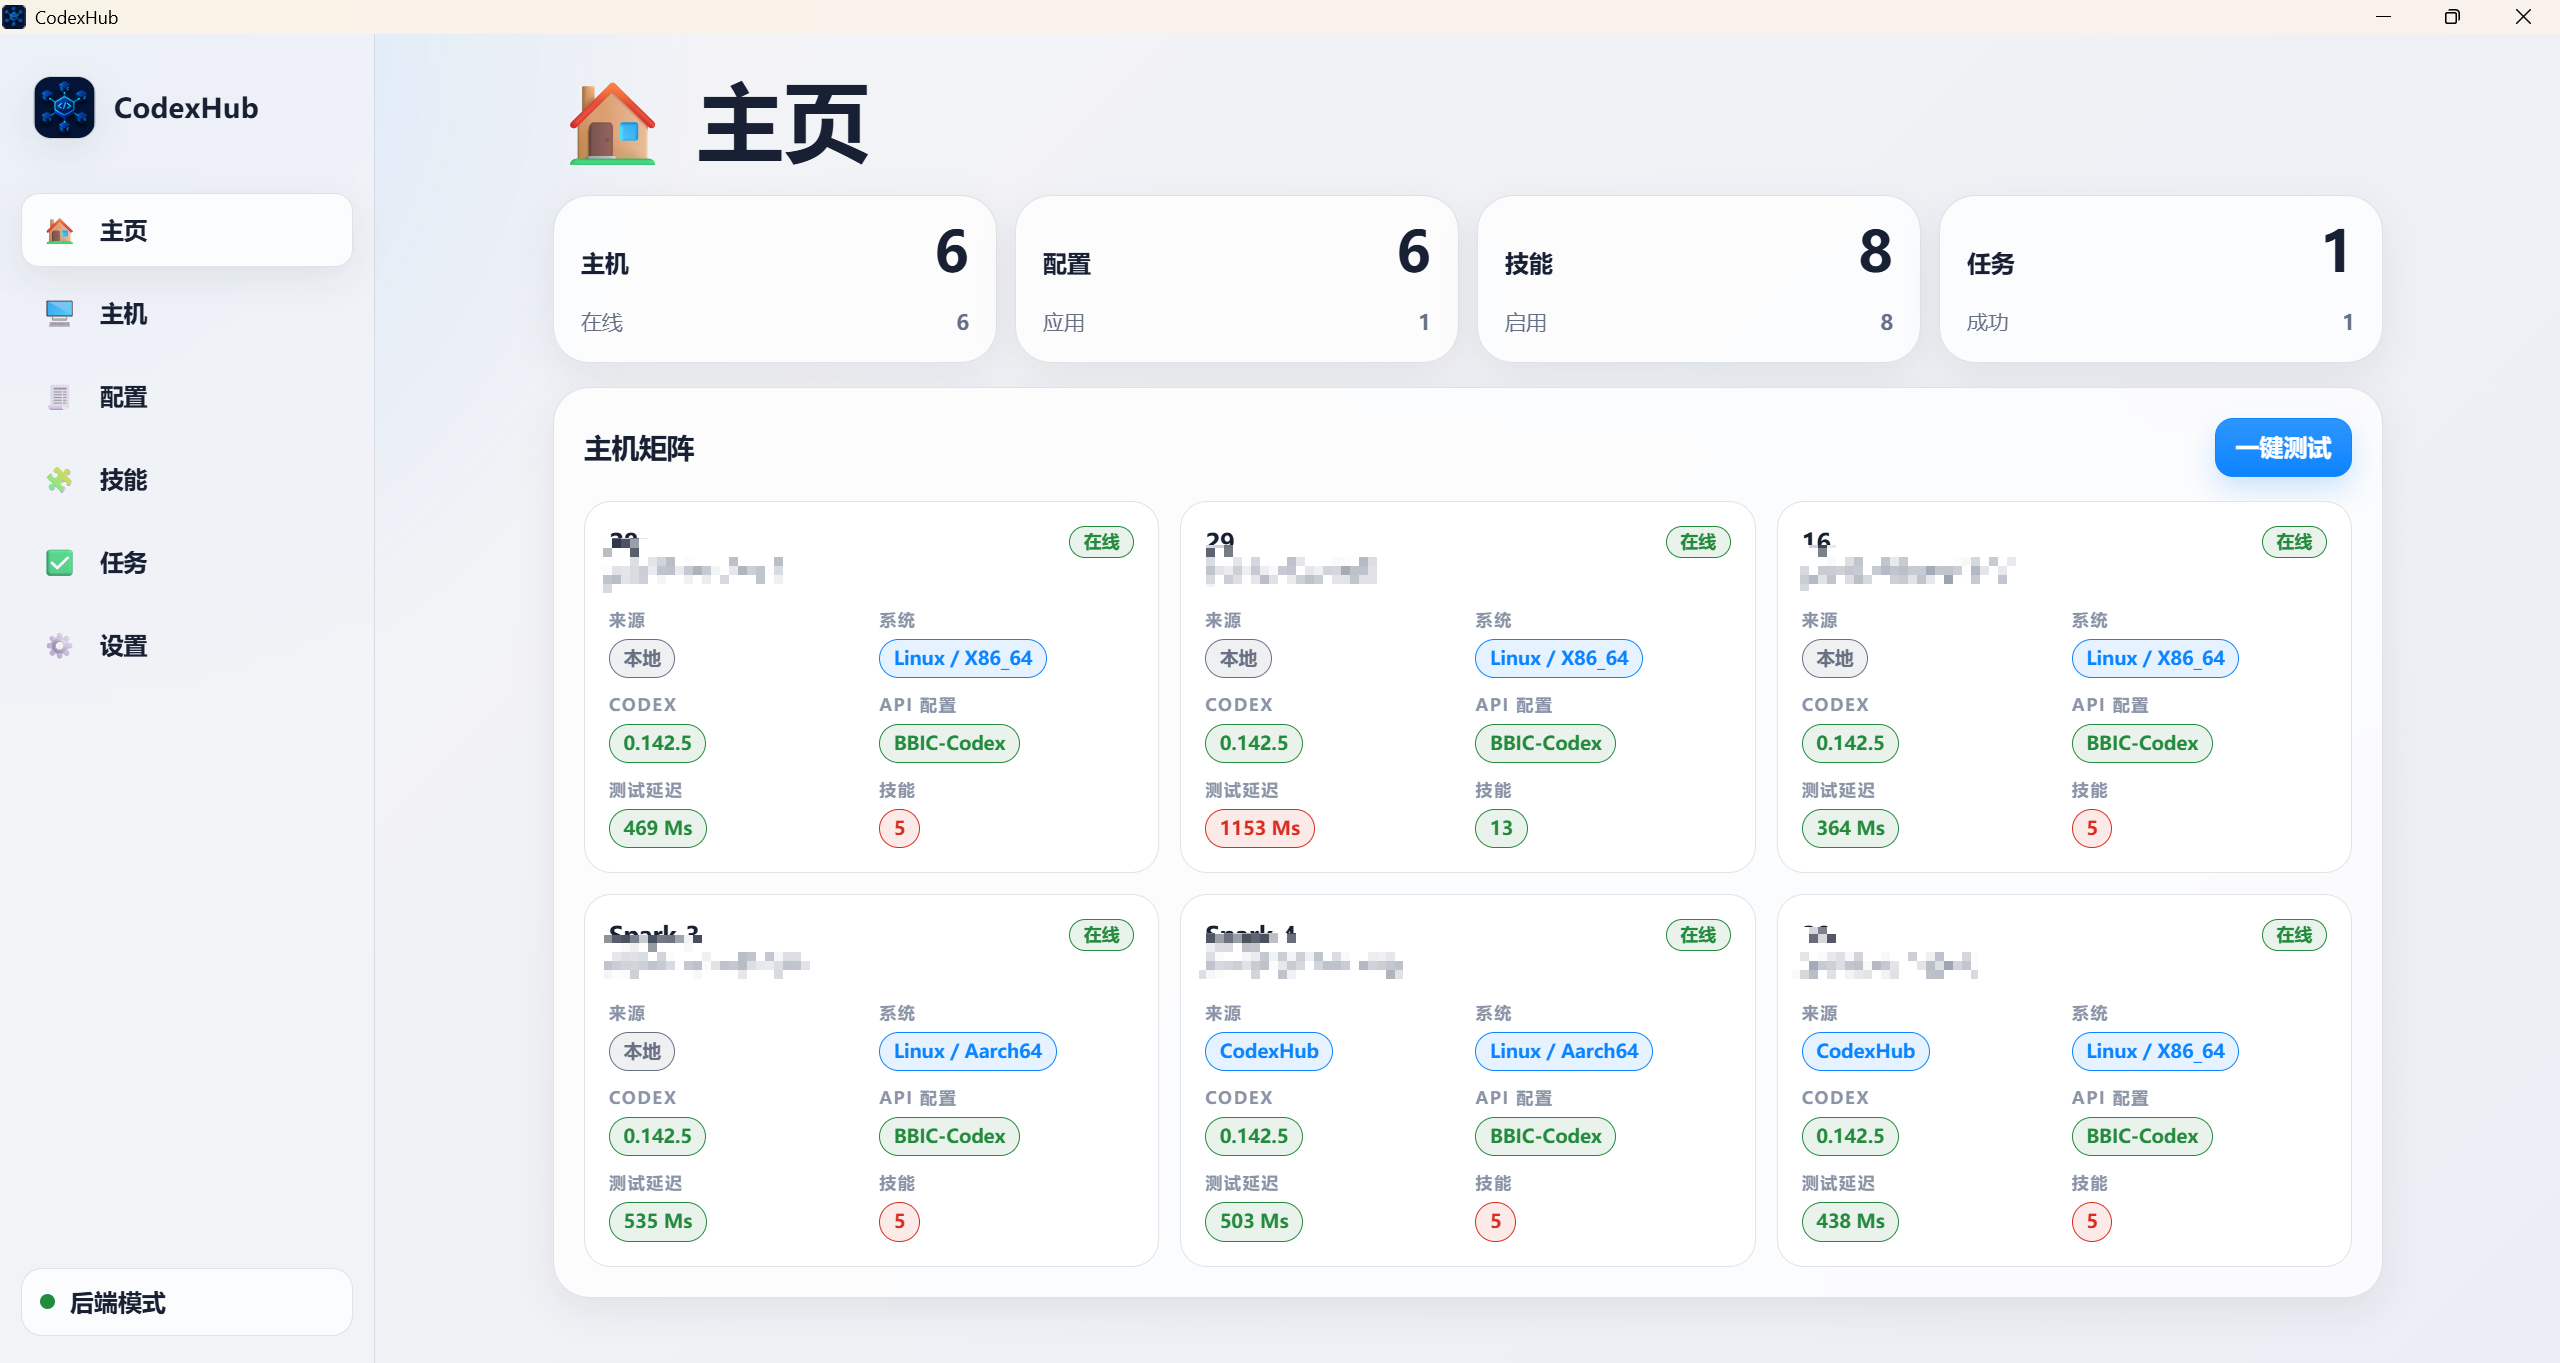Click the 503 Ms latency badge
The height and width of the screenshot is (1363, 2560).
pyautogui.click(x=1254, y=1221)
